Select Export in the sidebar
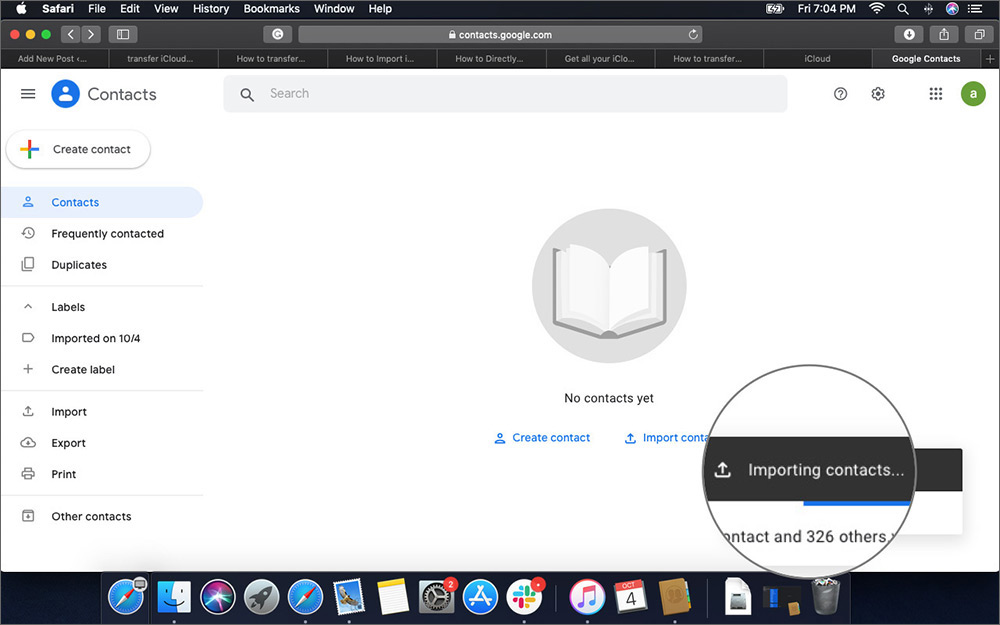Viewport: 1000px width, 625px height. [68, 442]
